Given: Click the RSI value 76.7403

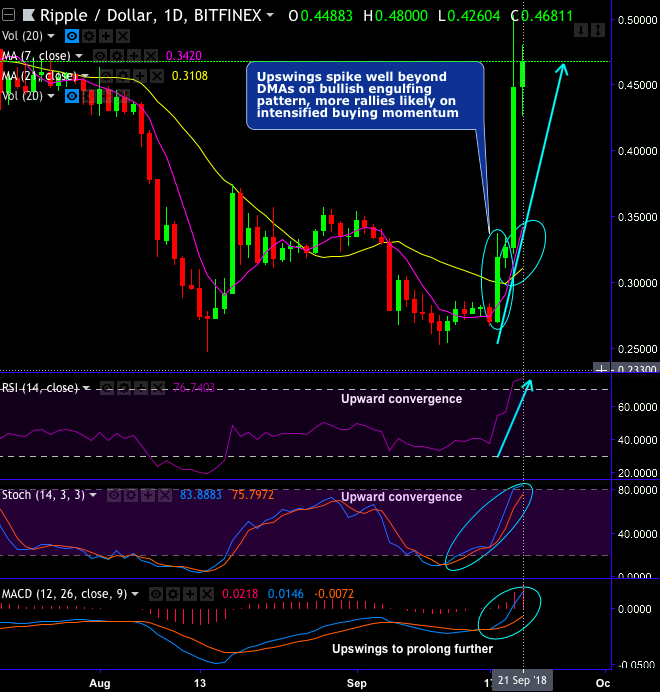Looking at the screenshot, I should (x=193, y=388).
